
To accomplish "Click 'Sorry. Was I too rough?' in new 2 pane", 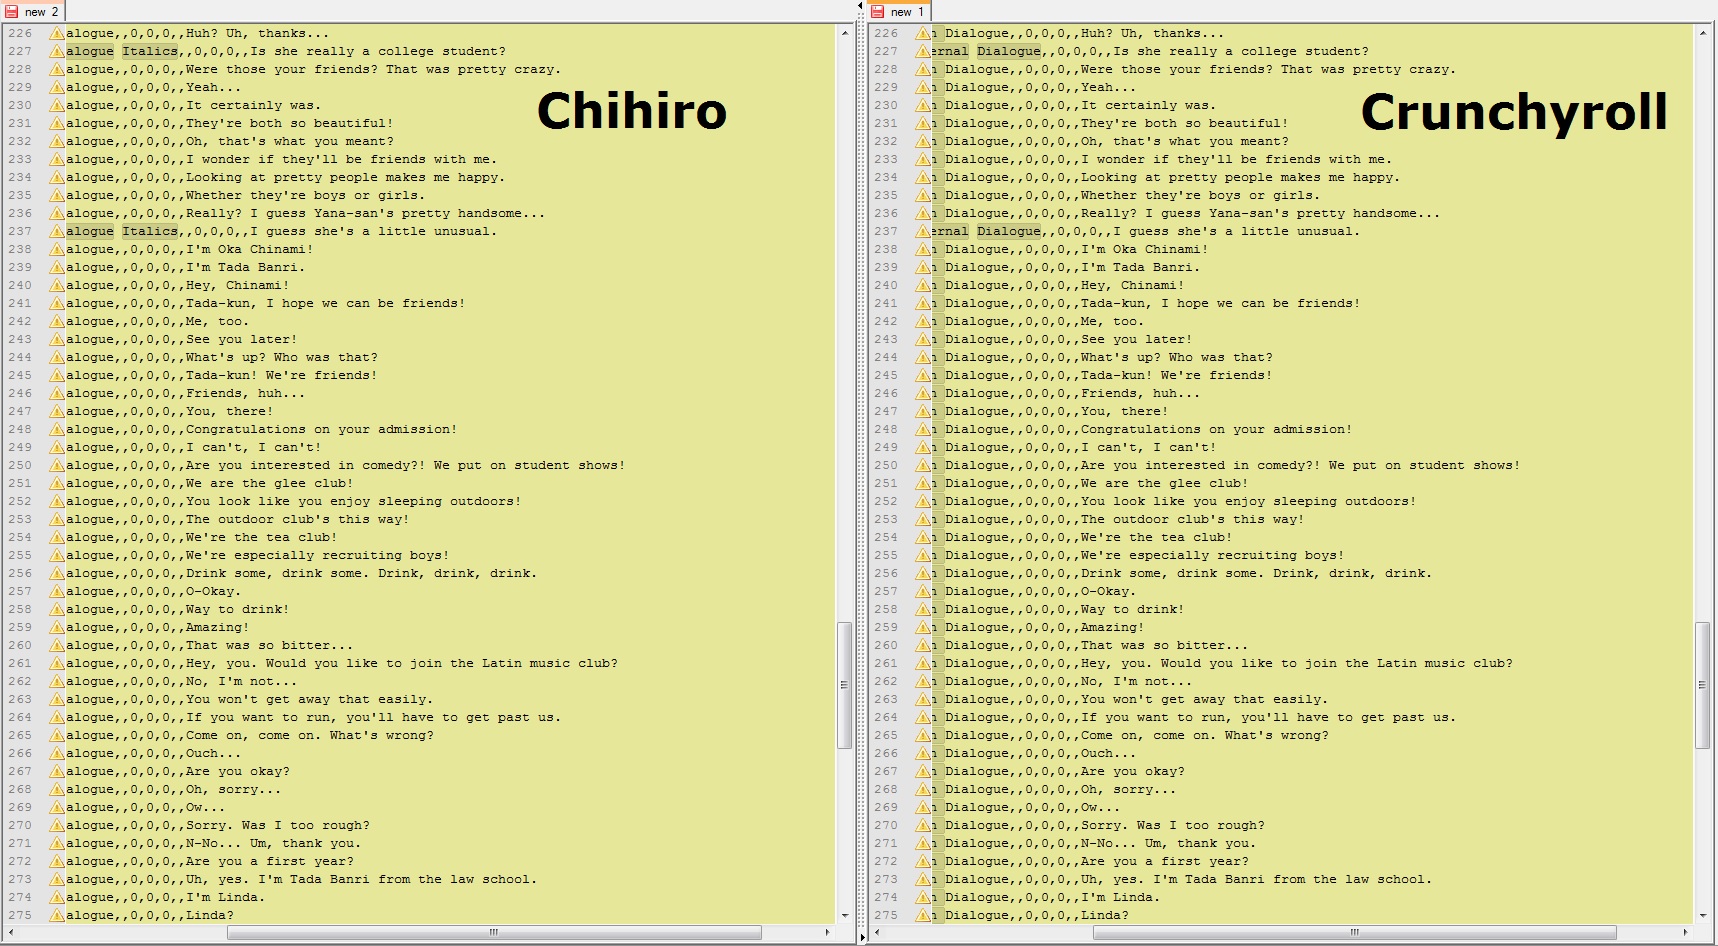I will click(x=278, y=826).
